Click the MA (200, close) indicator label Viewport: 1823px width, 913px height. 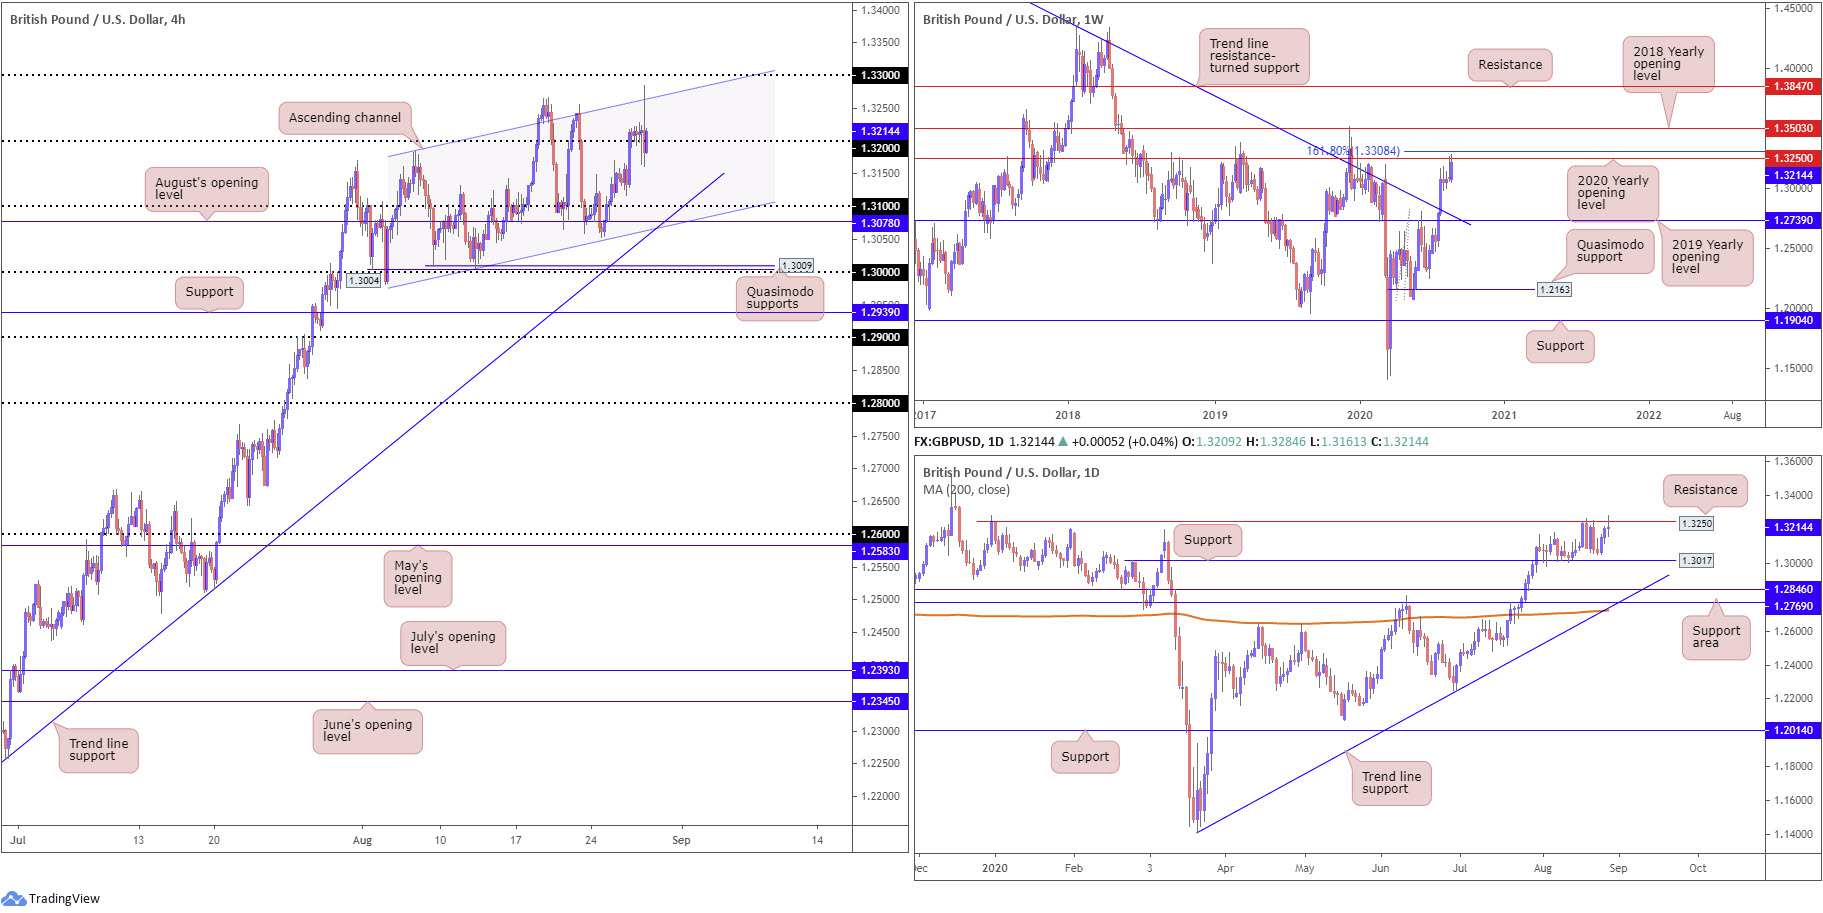tap(966, 490)
